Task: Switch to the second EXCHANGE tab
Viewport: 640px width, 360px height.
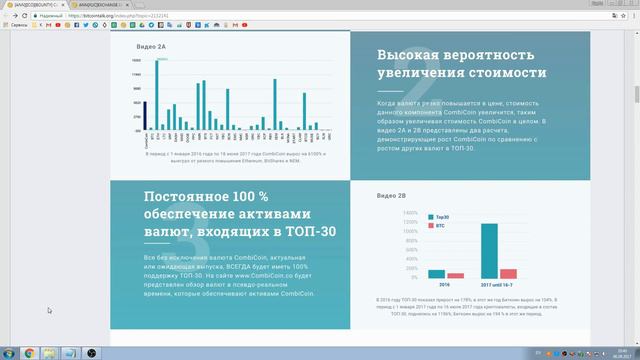Action: pyautogui.click(x=100, y=5)
